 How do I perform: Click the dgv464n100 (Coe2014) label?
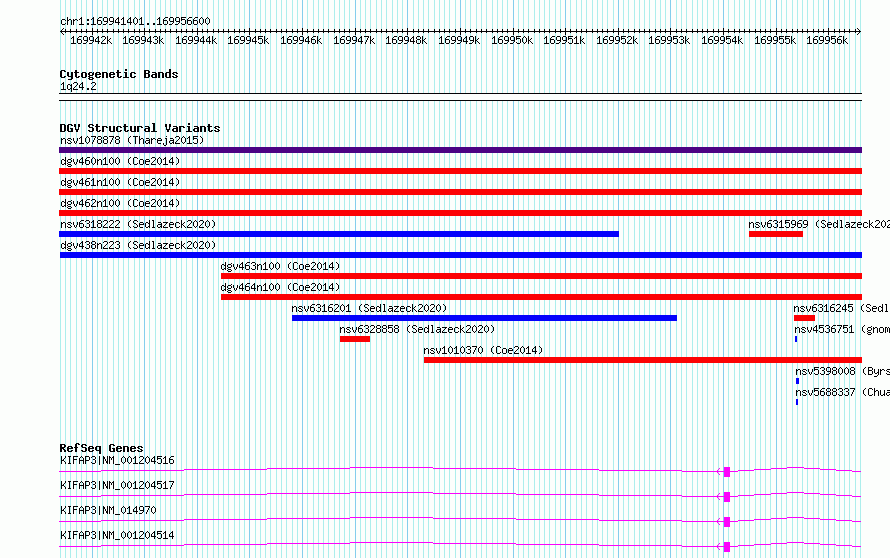[280, 287]
